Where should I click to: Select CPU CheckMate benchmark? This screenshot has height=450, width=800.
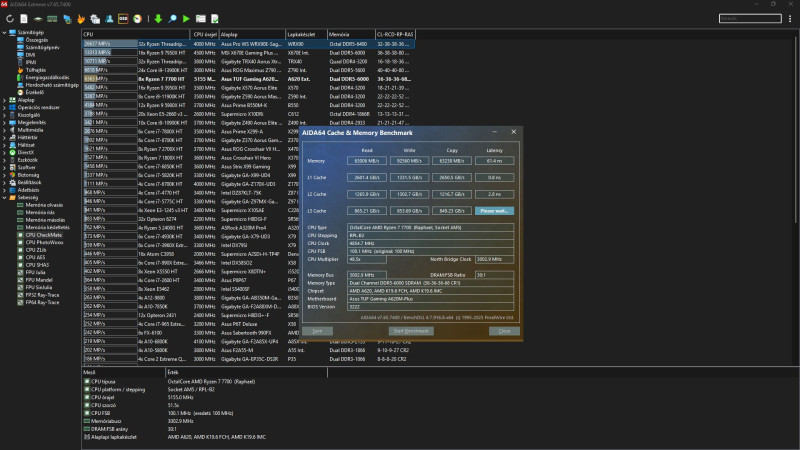click(x=43, y=235)
